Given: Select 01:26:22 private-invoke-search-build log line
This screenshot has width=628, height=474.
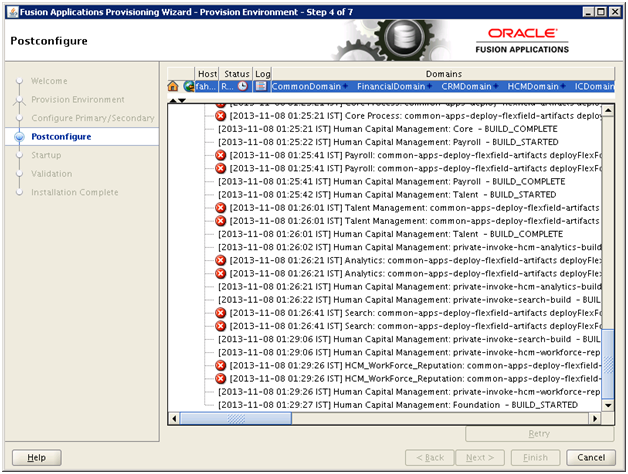Looking at the screenshot, I should [x=409, y=300].
